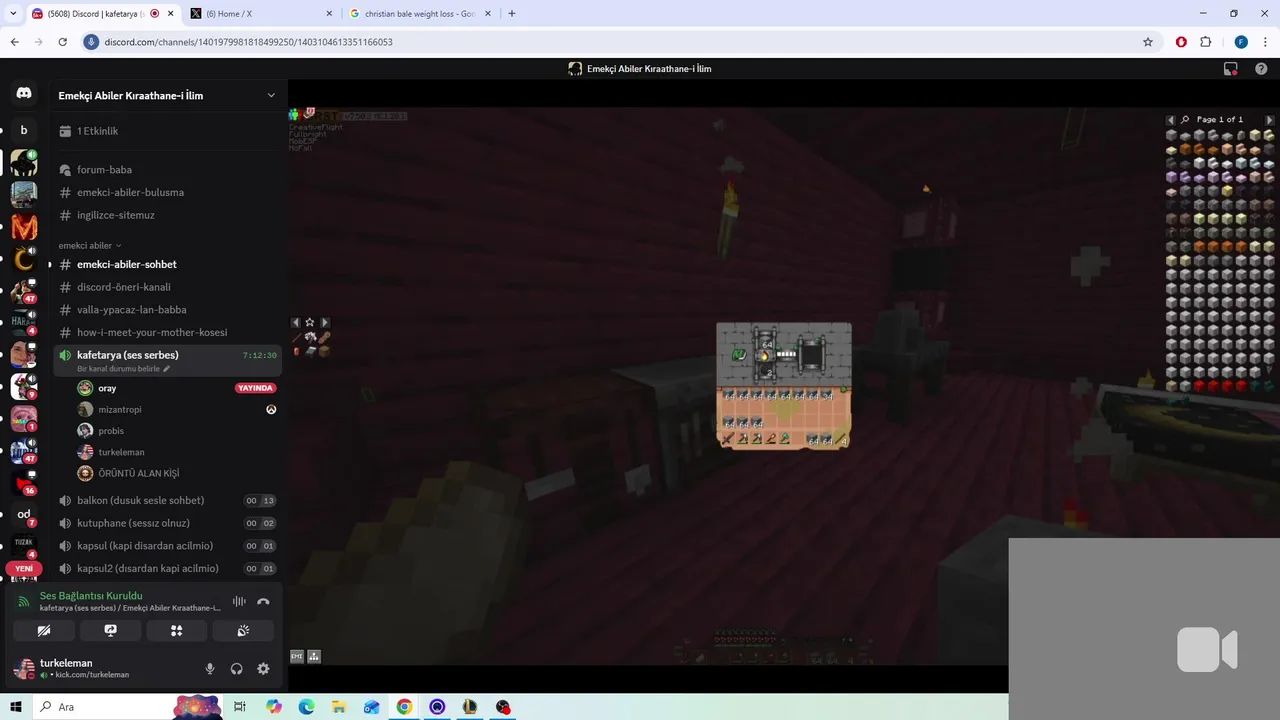
Task: Deafen with the headphones icon
Action: click(237, 669)
